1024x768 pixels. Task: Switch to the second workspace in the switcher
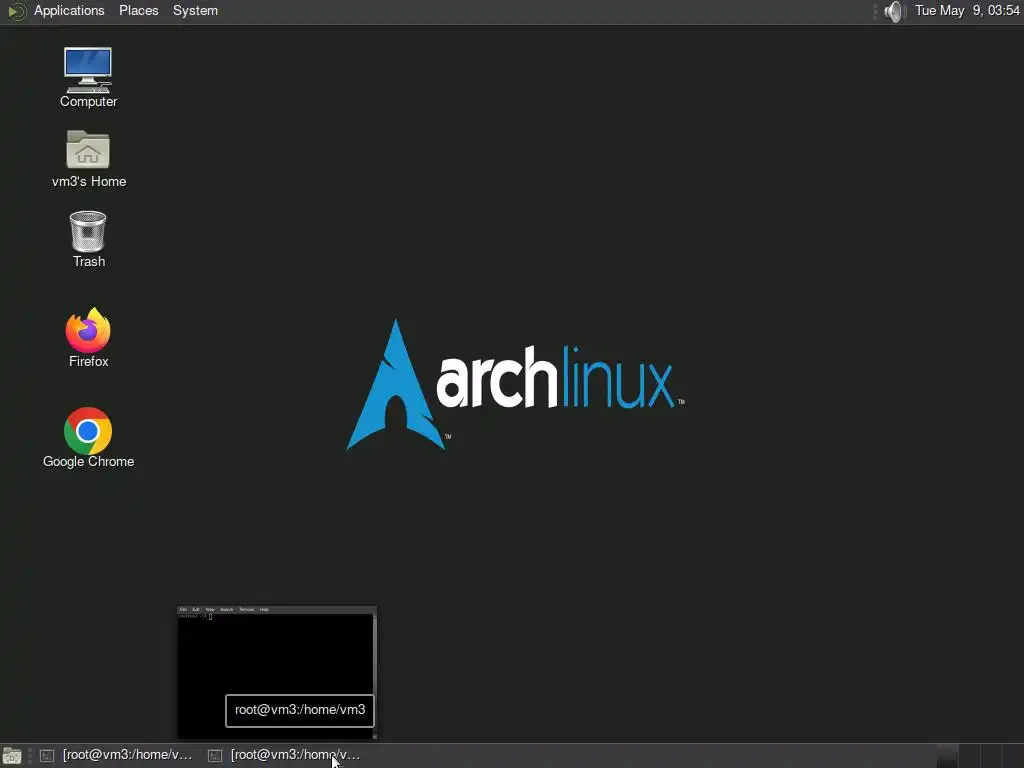tap(969, 756)
